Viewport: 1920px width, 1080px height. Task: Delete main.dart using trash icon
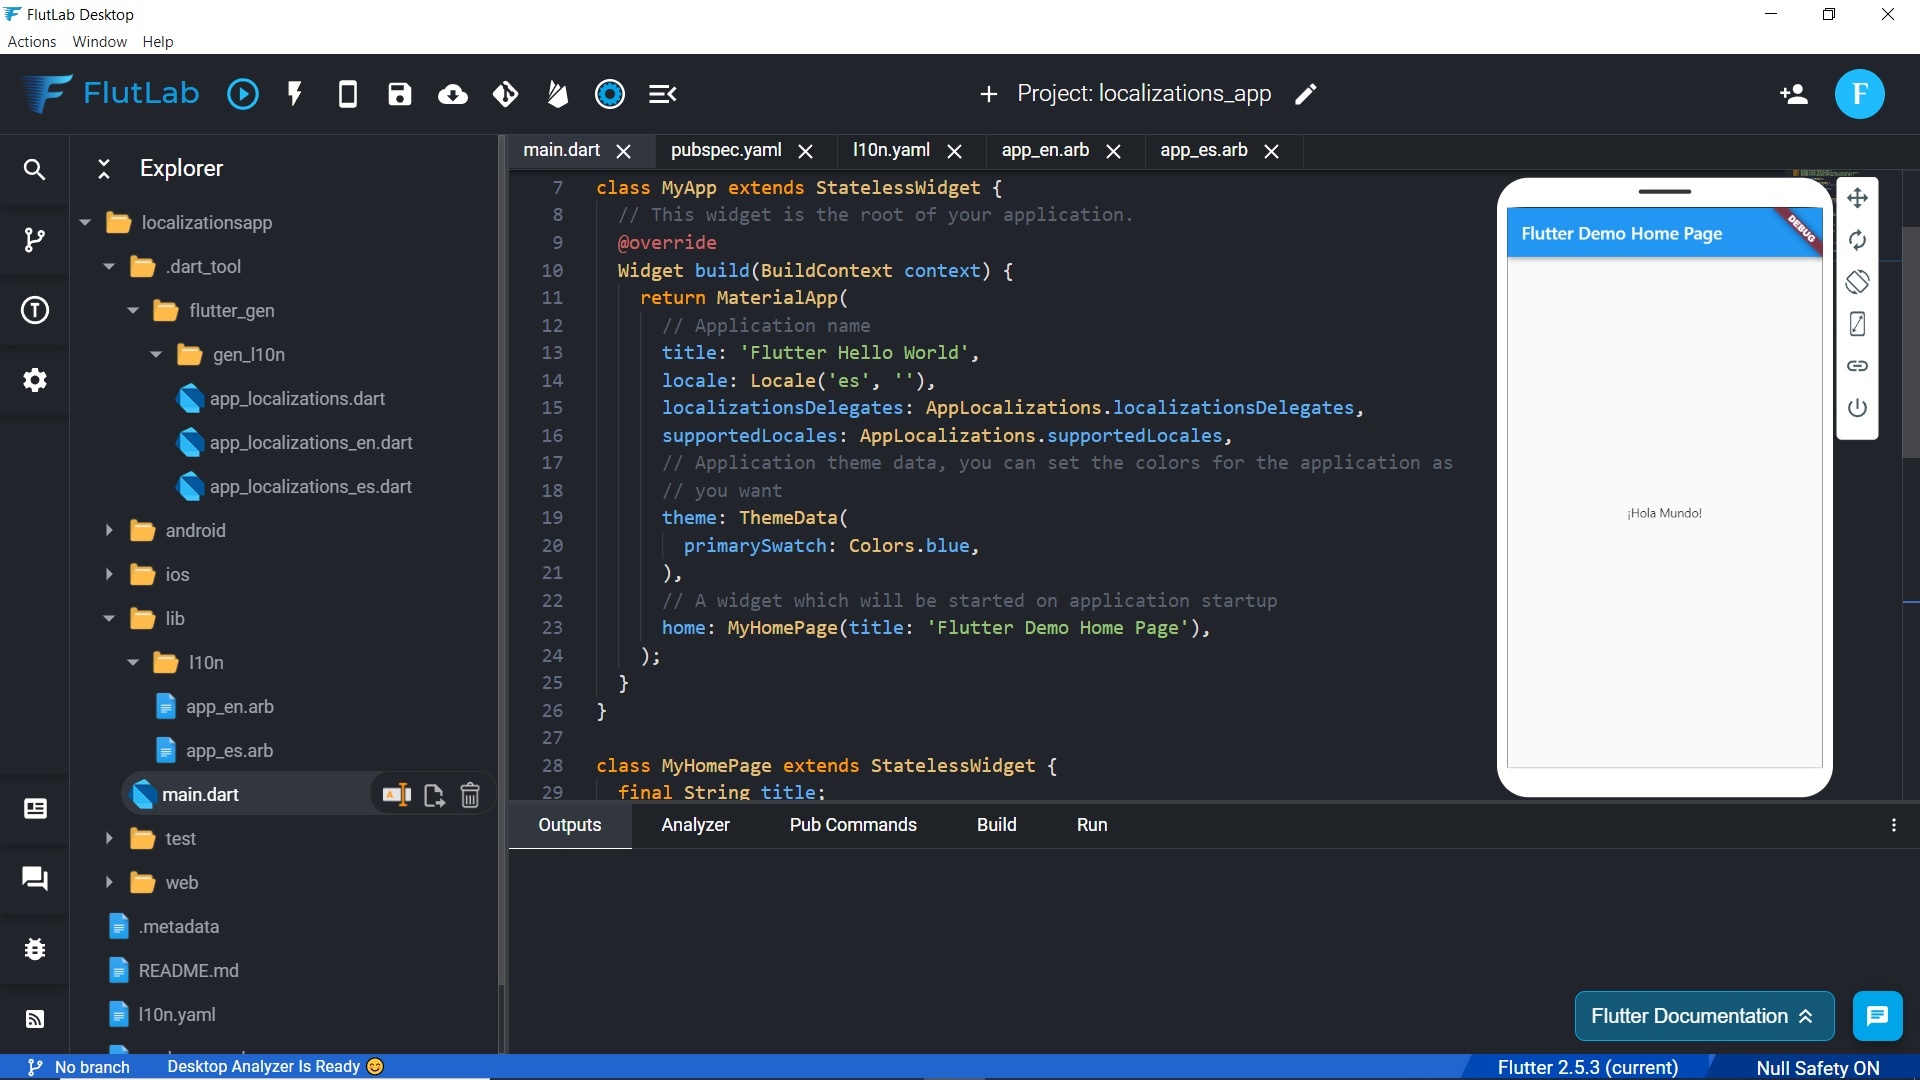(470, 795)
